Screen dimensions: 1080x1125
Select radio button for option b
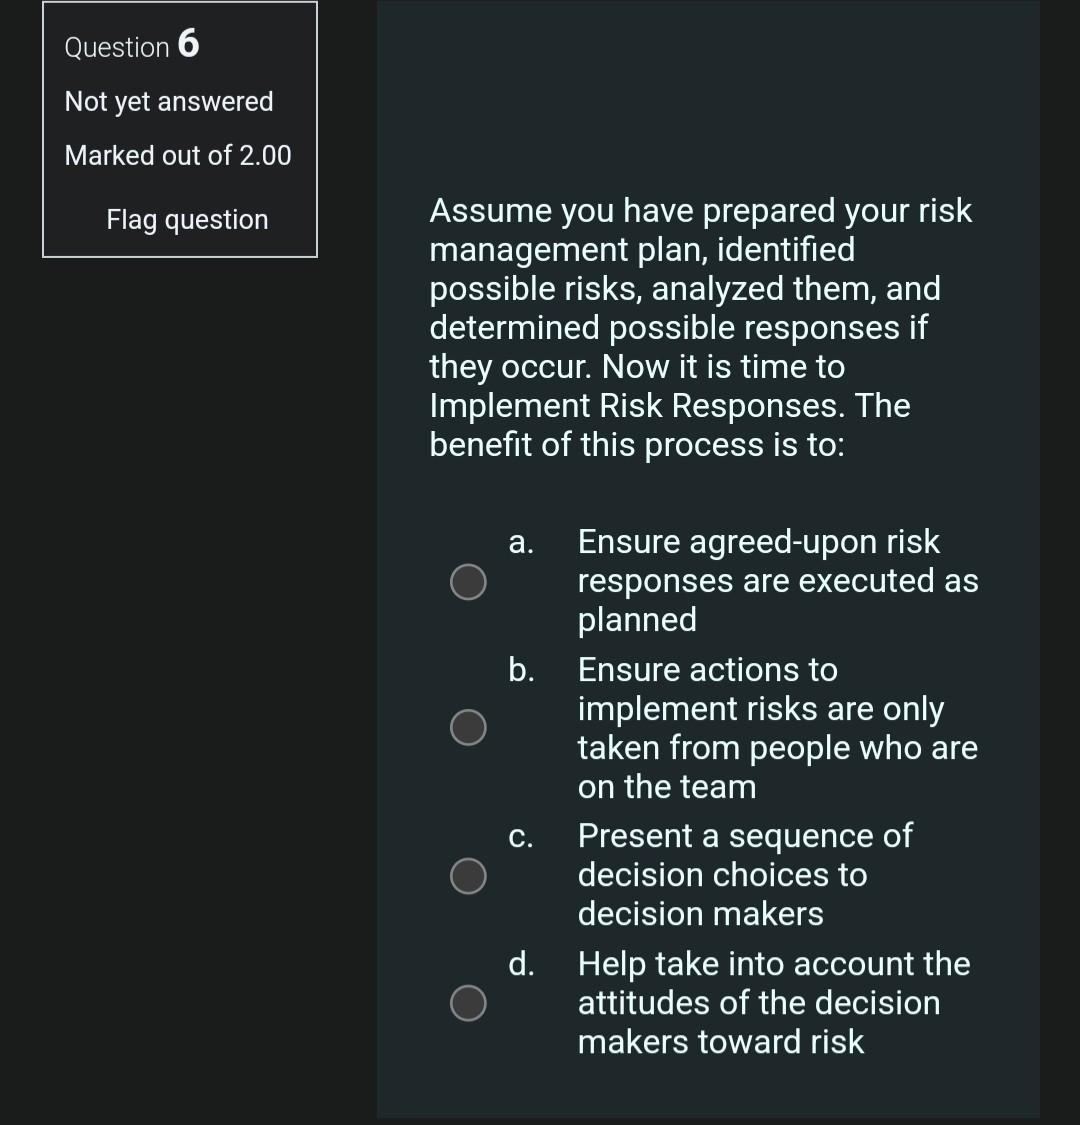(x=468, y=727)
